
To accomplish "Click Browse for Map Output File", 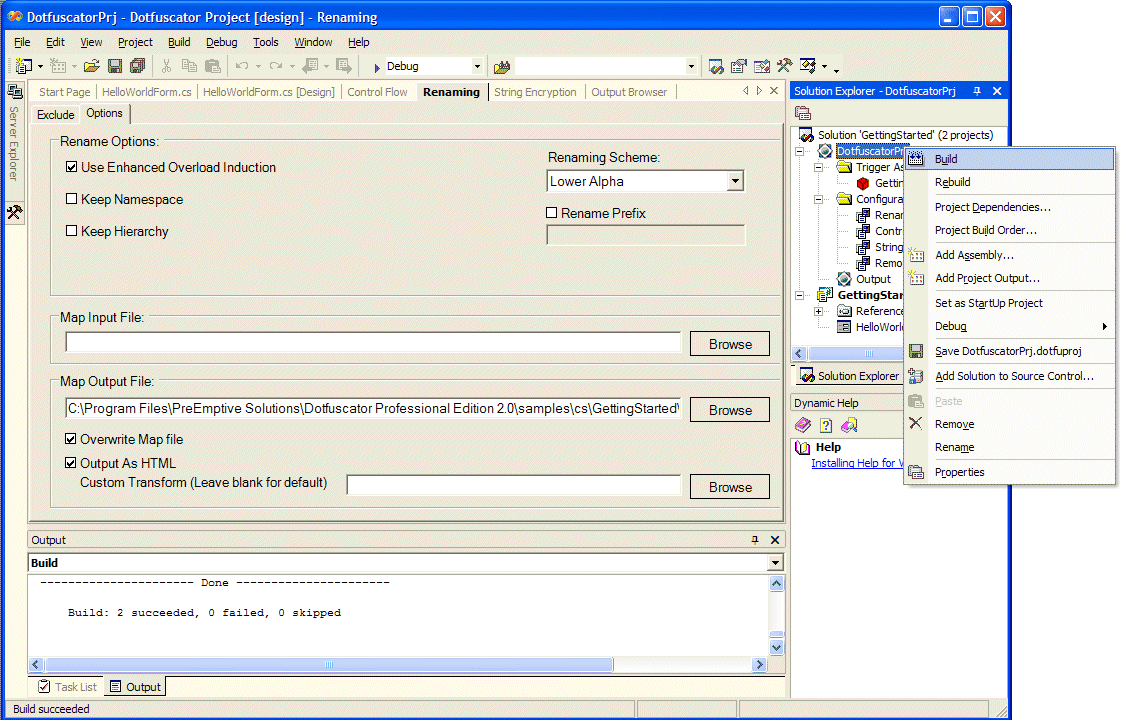I will coord(730,410).
